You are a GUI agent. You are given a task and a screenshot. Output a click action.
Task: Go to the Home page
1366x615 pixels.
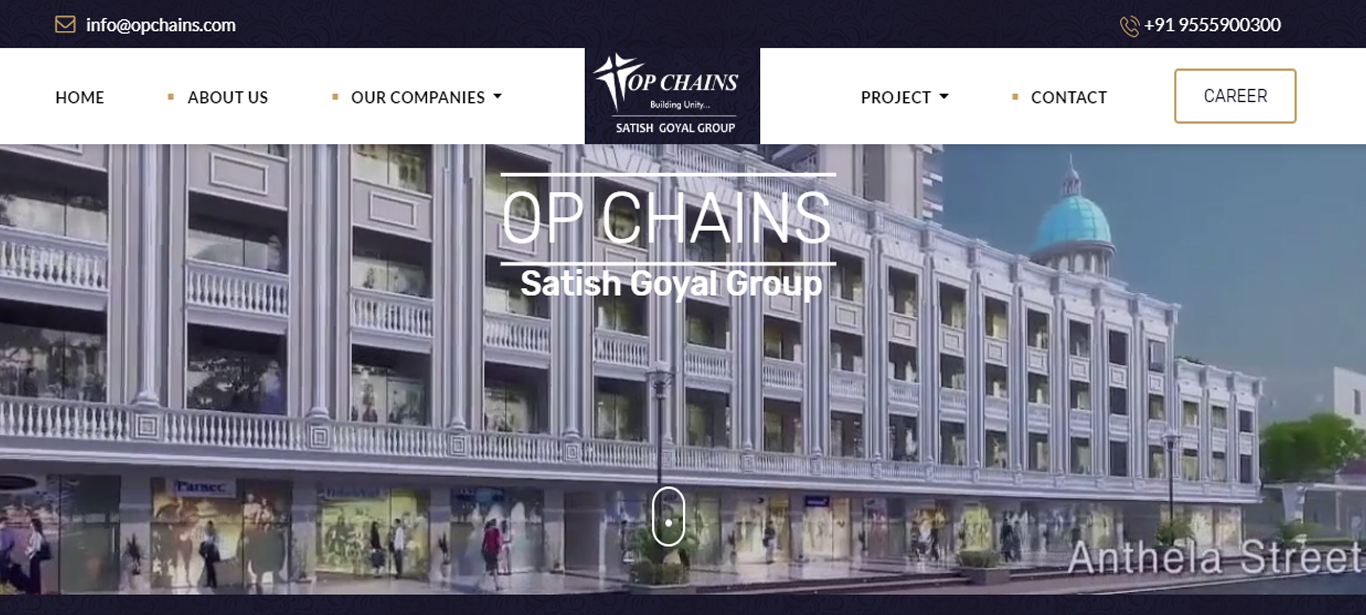click(80, 97)
